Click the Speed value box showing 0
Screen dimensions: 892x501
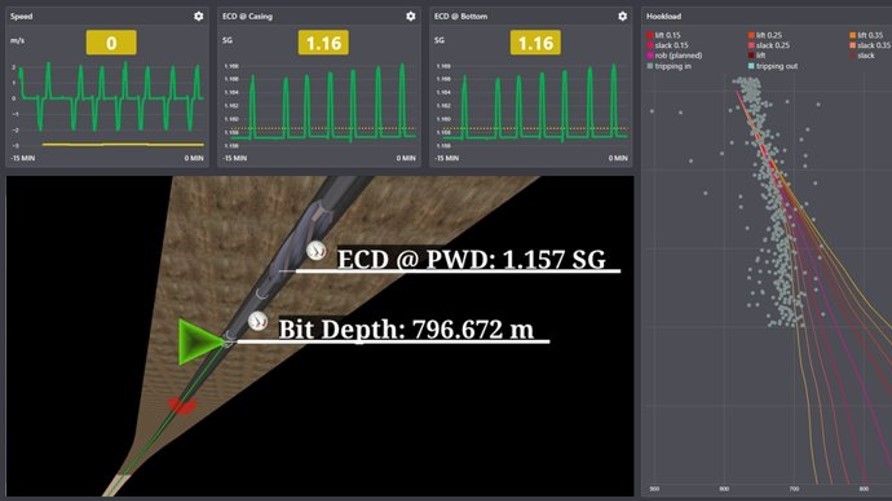[x=111, y=43]
